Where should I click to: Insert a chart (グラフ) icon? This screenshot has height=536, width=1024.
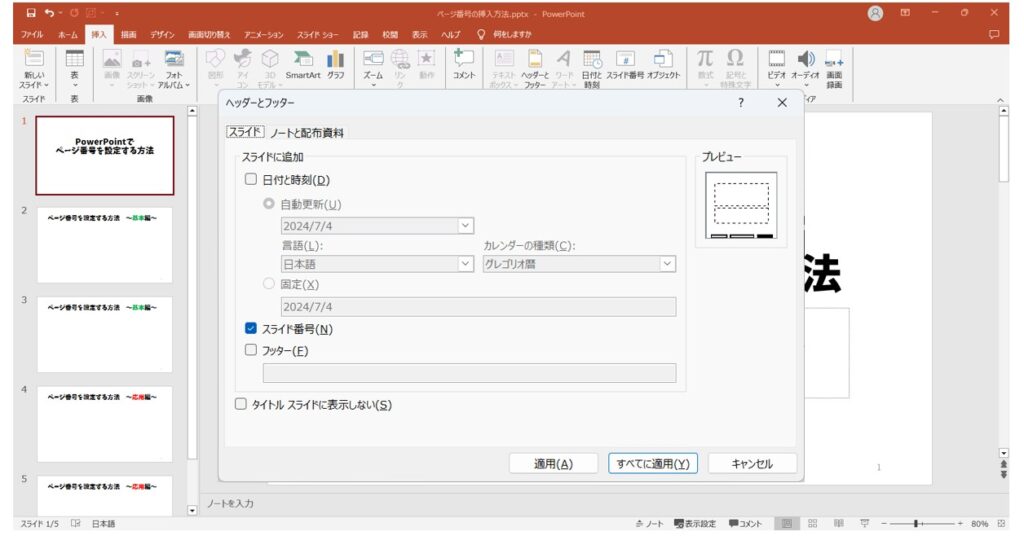(x=336, y=59)
